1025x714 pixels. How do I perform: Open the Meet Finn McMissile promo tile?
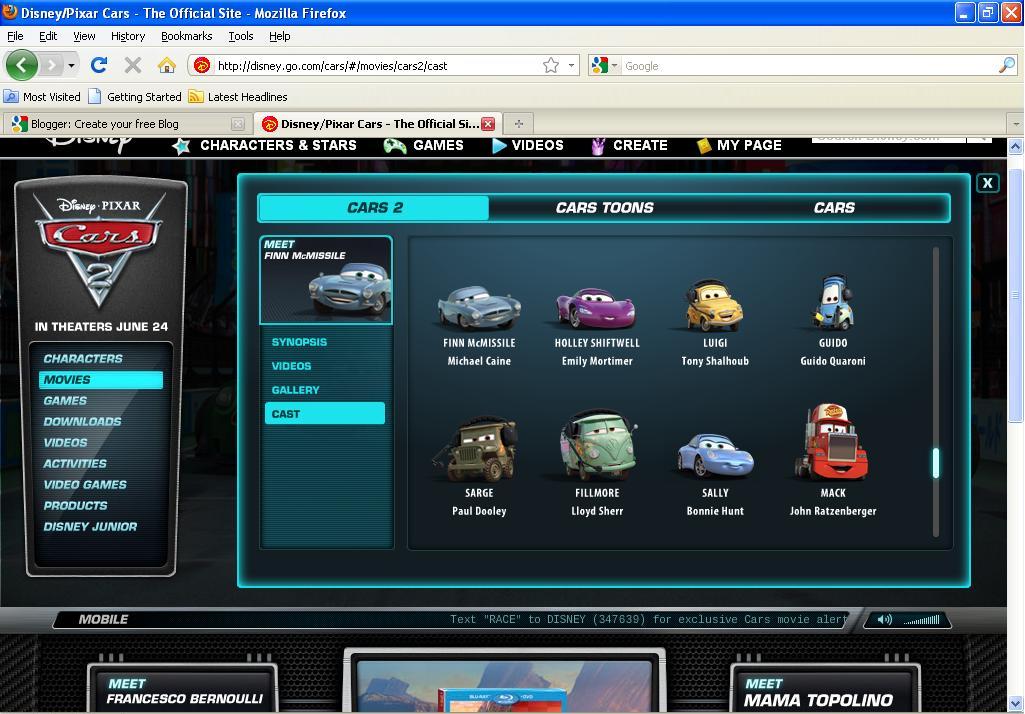(326, 280)
